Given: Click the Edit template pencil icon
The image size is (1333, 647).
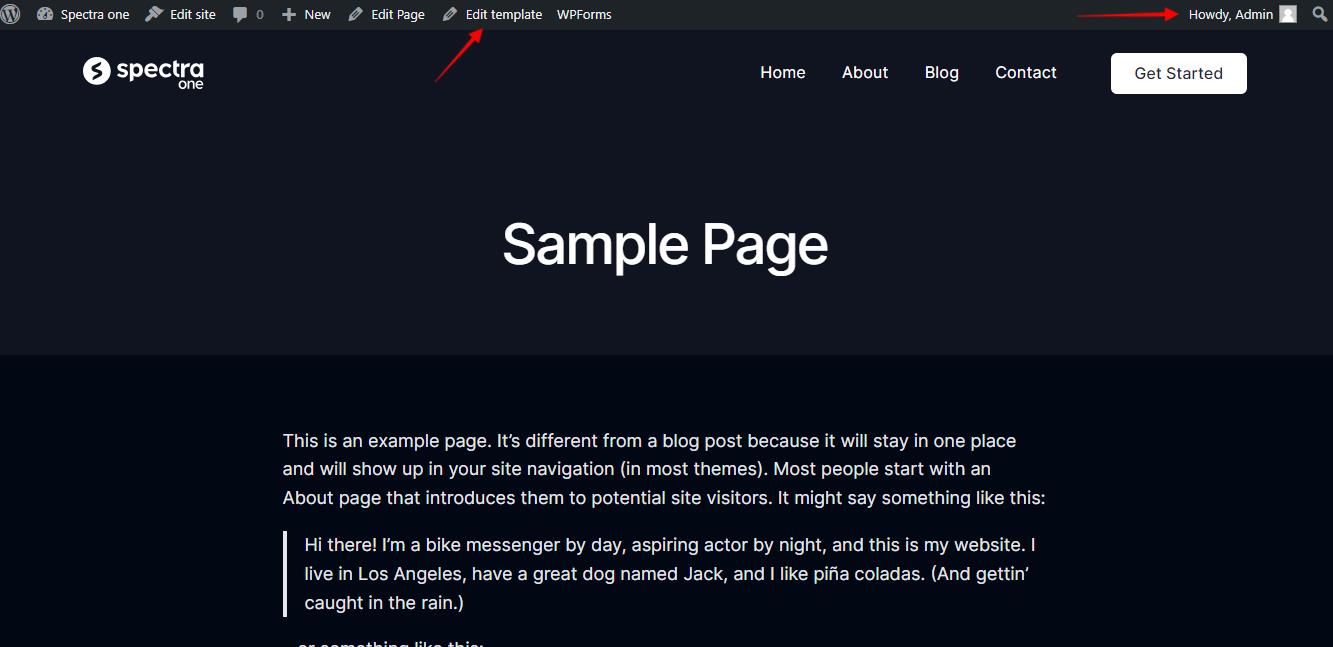Looking at the screenshot, I should point(450,14).
